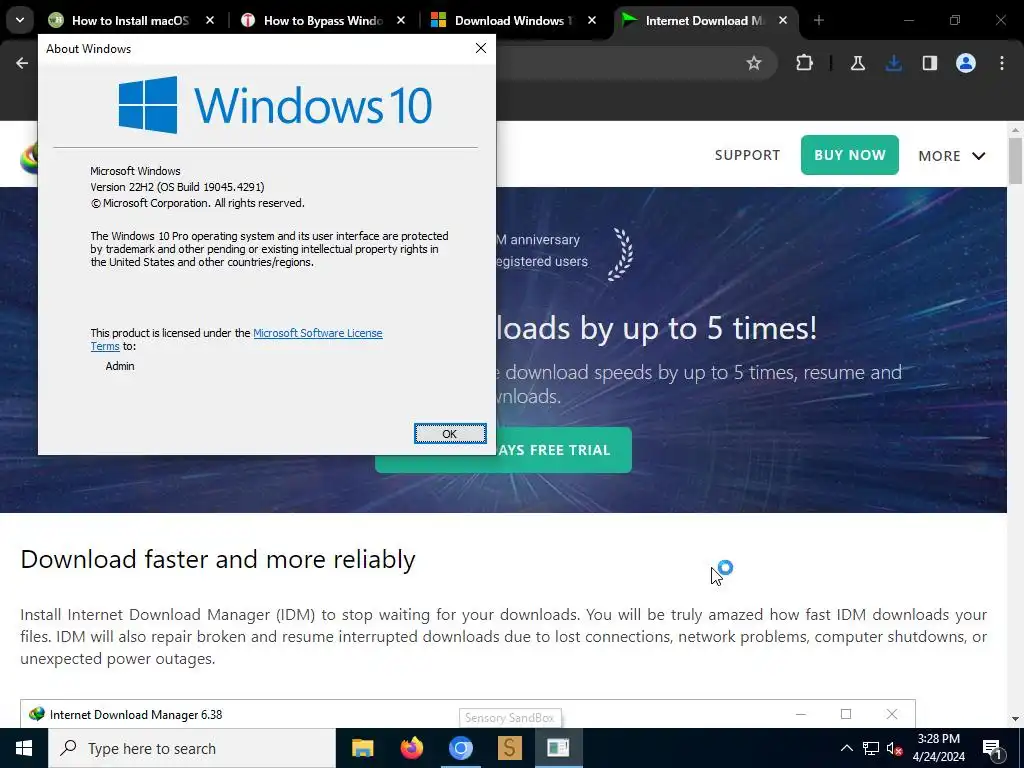1024x768 pixels.
Task: Open SUPPORT page on IDM site
Action: tap(747, 155)
